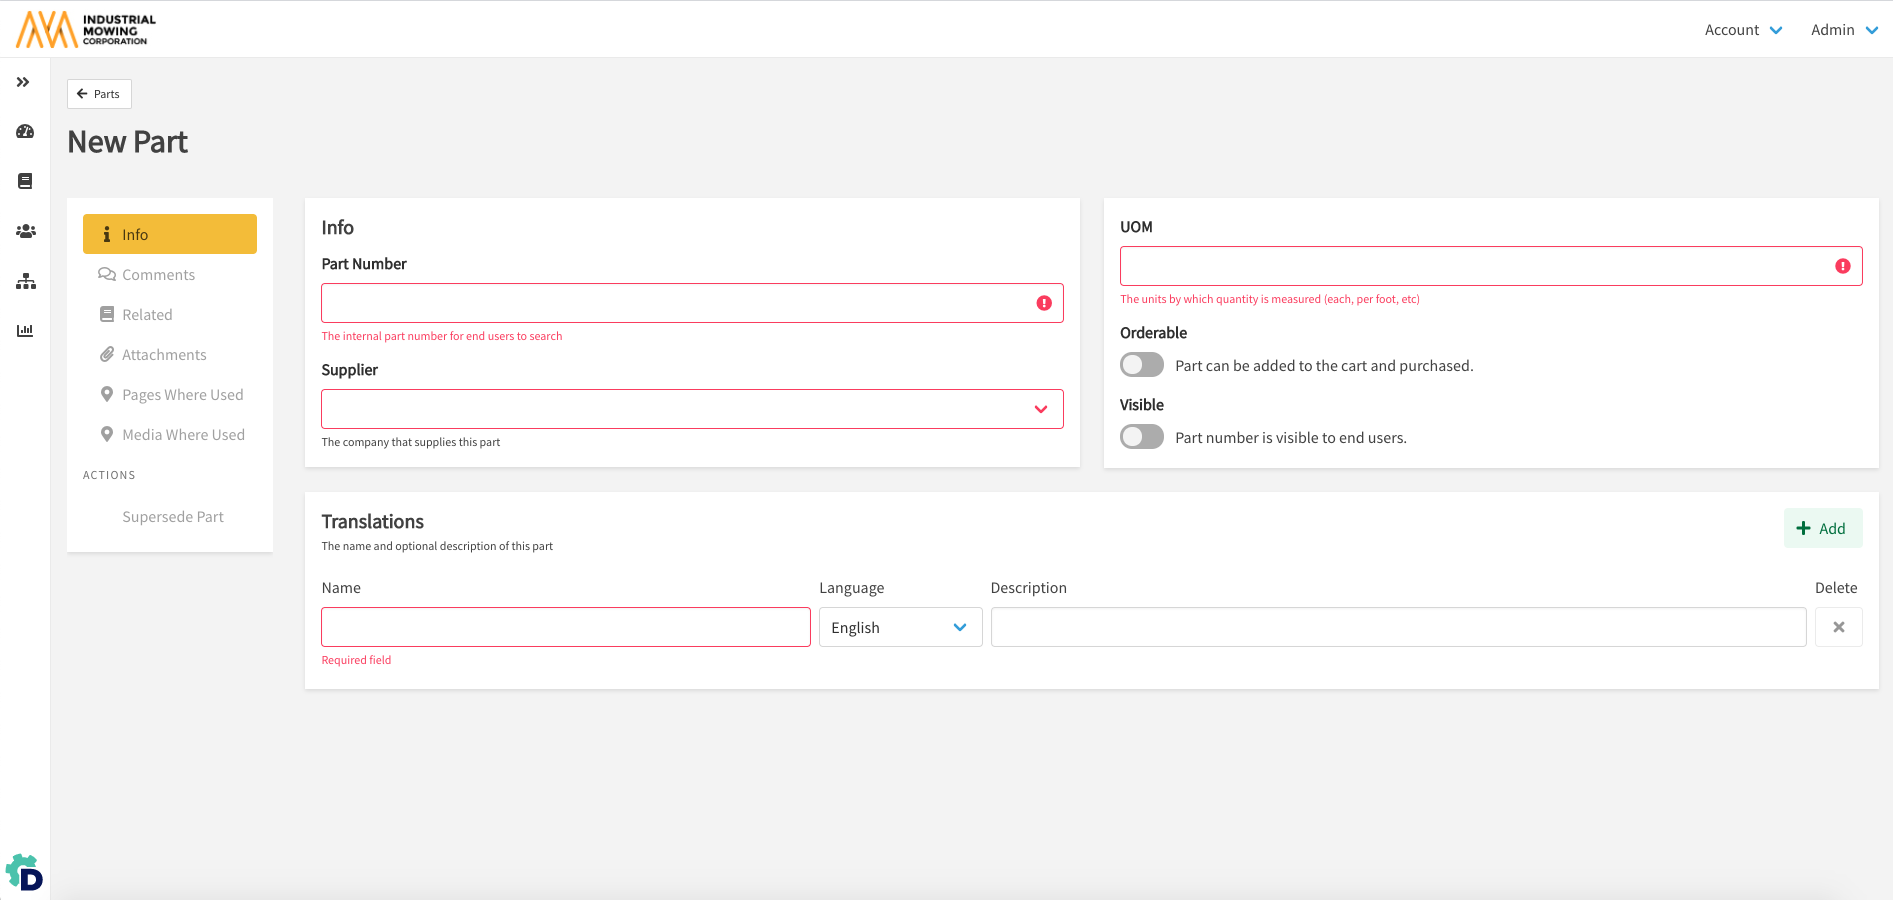Open the Supplier dropdown
The height and width of the screenshot is (900, 1893).
tap(691, 409)
